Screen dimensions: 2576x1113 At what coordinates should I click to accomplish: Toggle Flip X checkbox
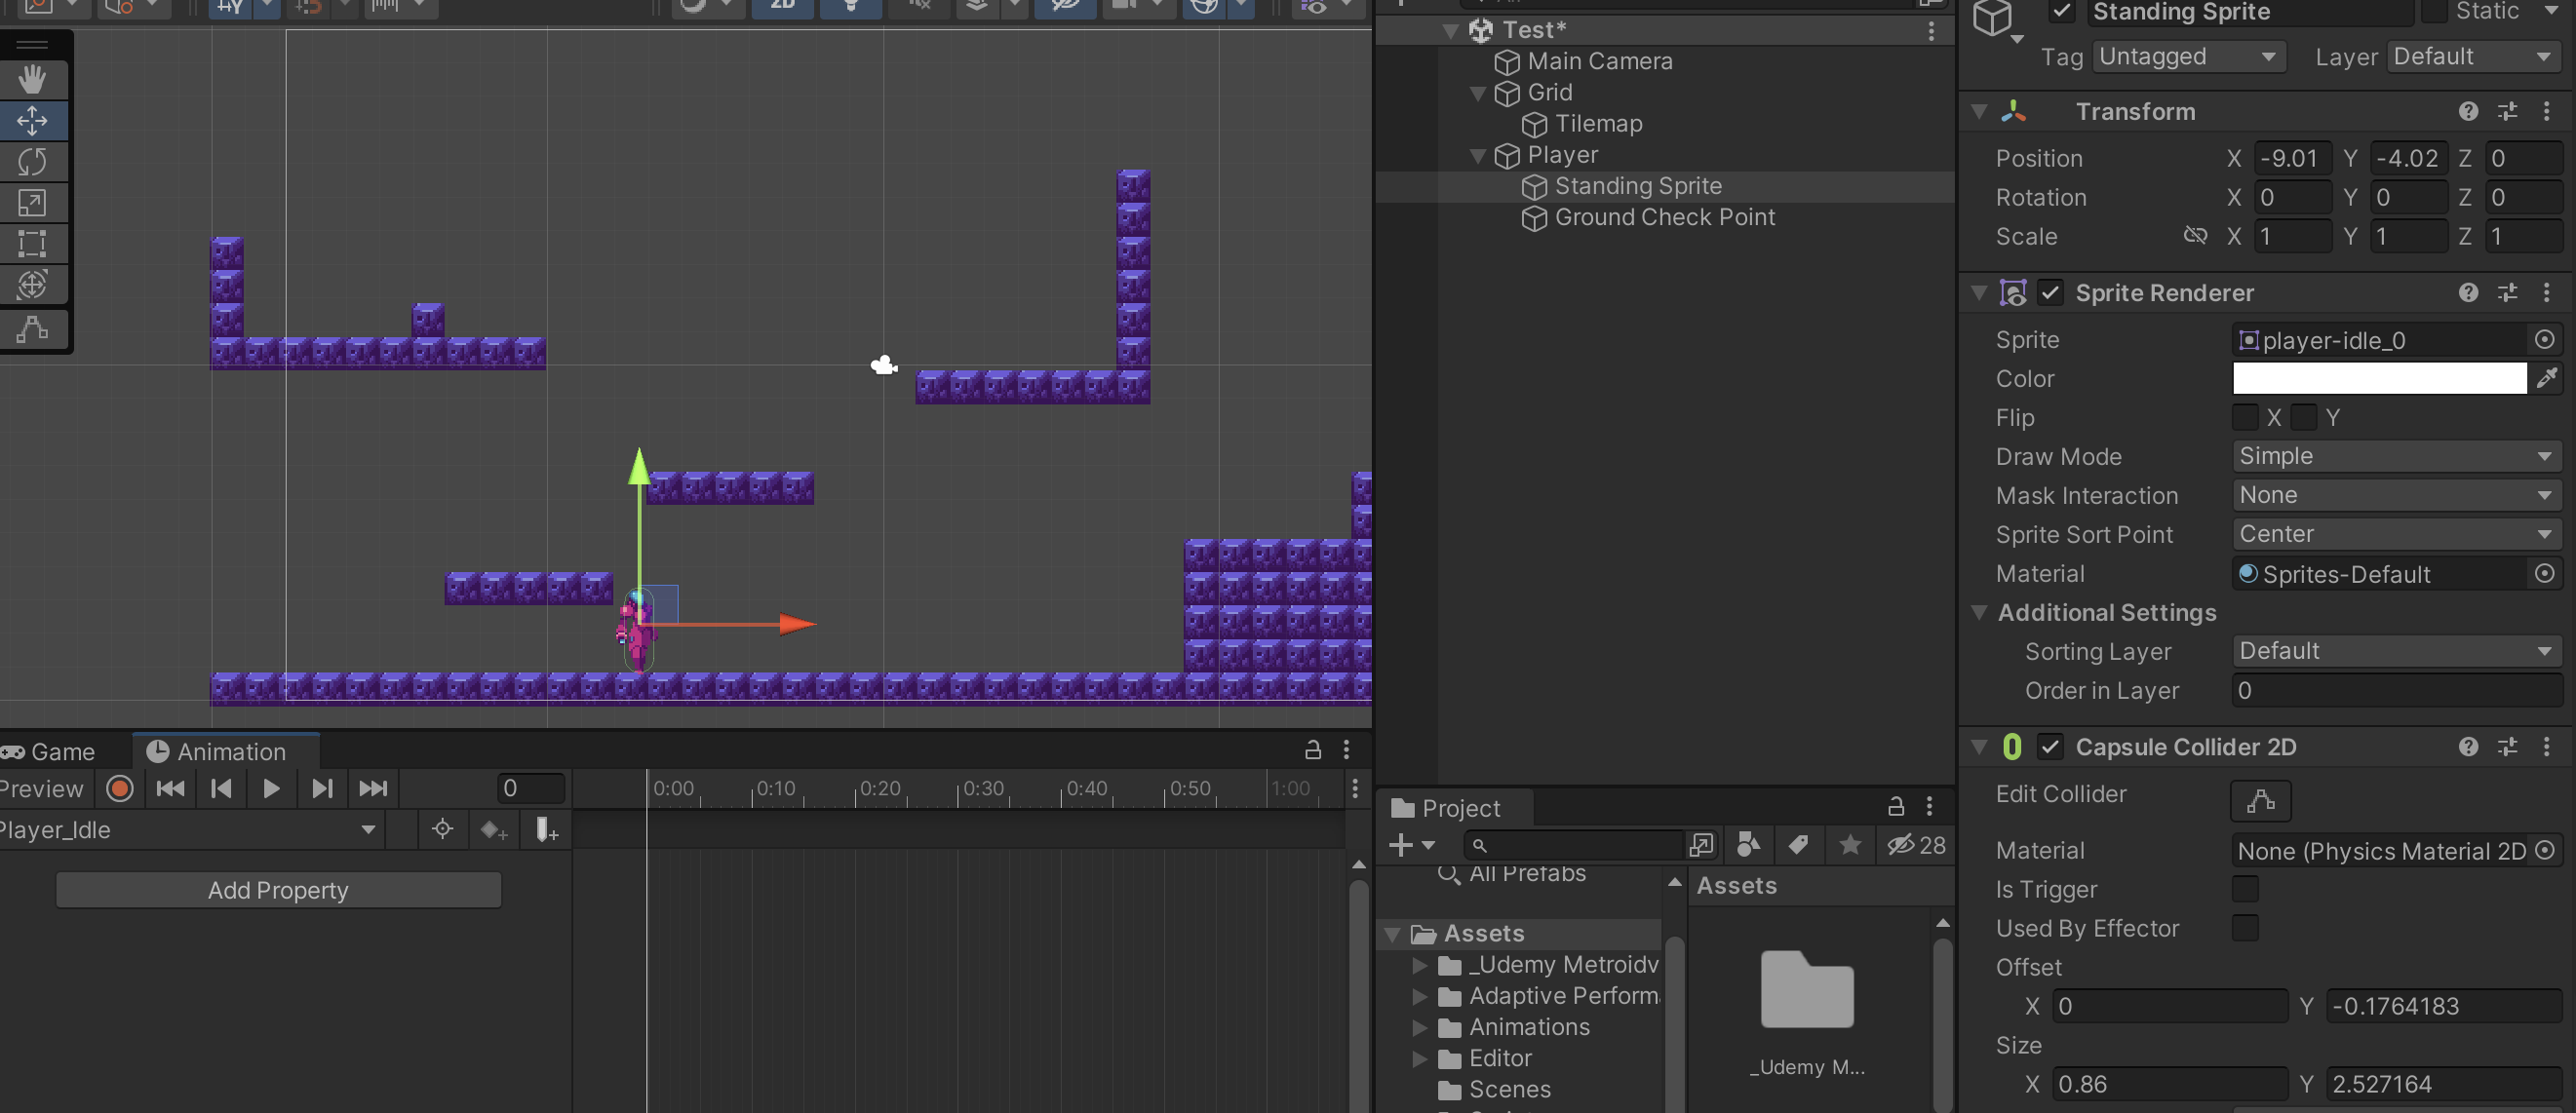(2244, 417)
